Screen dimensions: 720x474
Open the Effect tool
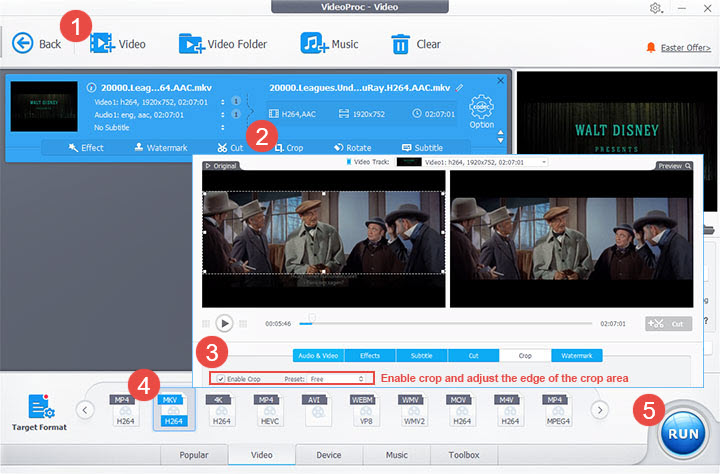click(86, 147)
